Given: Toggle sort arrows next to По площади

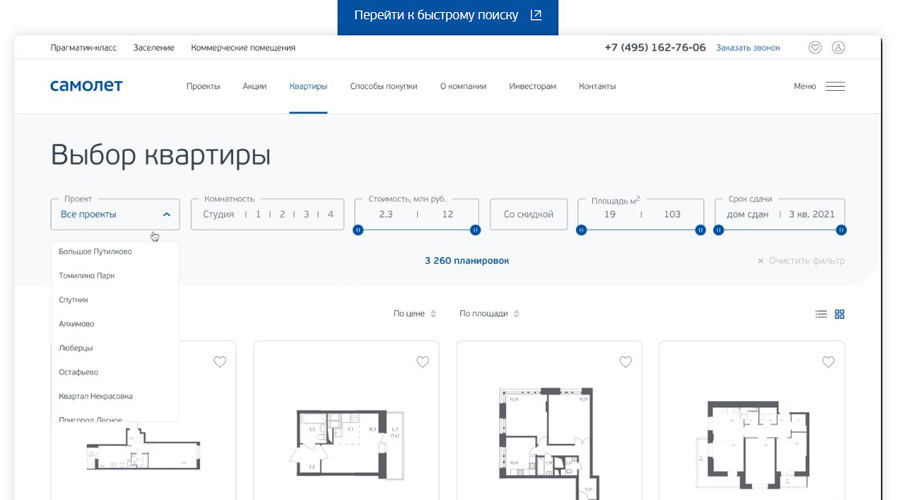Looking at the screenshot, I should (517, 313).
